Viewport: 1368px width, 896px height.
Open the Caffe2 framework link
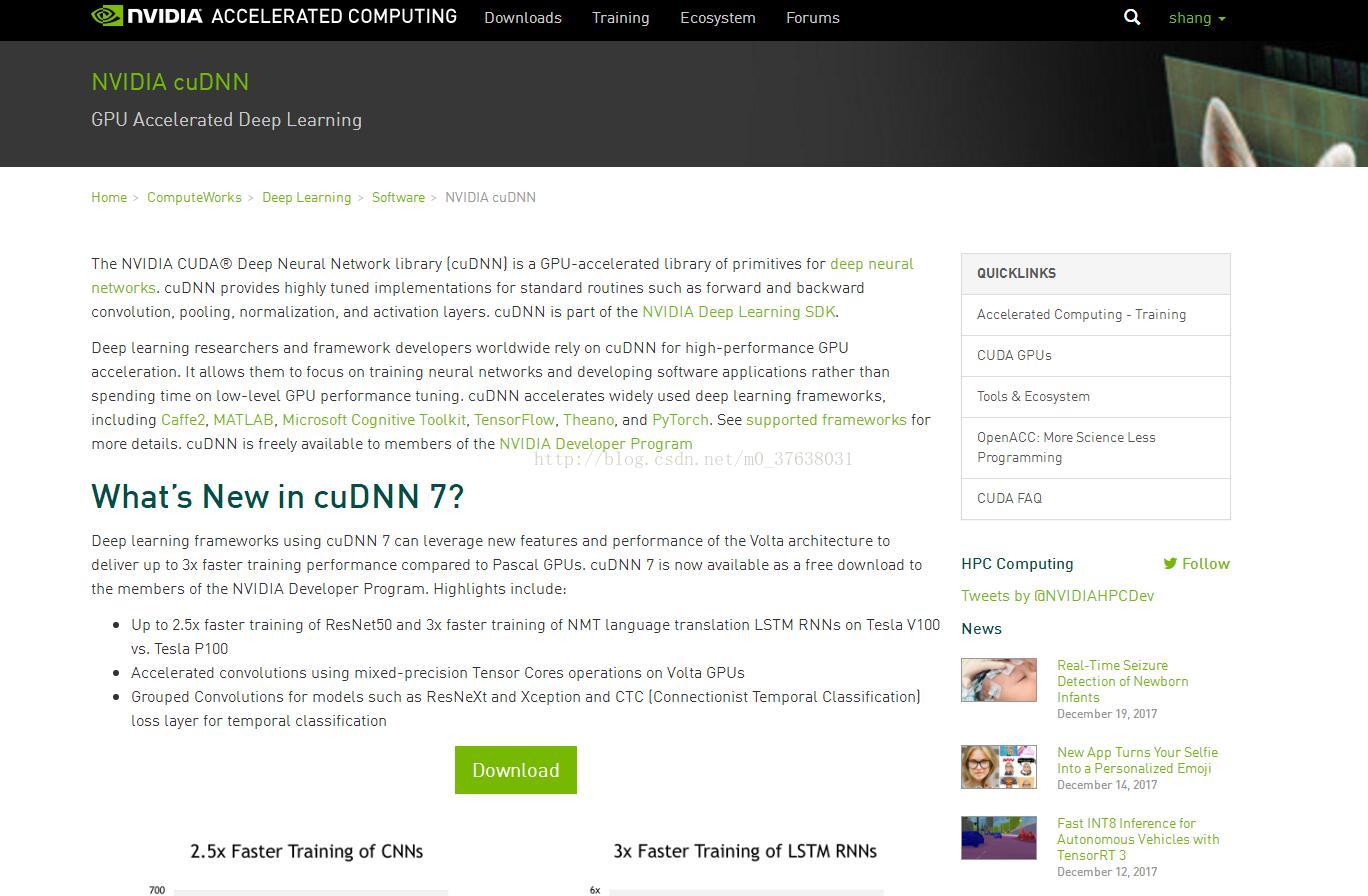pyautogui.click(x=183, y=420)
